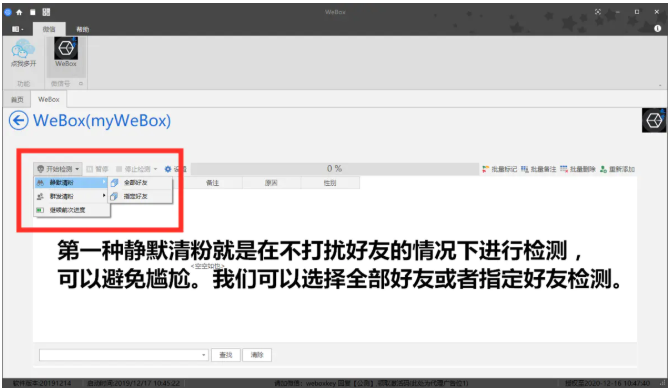The image size is (672, 391).
Task: Click the 0 % progress bar
Action: pyautogui.click(x=335, y=169)
